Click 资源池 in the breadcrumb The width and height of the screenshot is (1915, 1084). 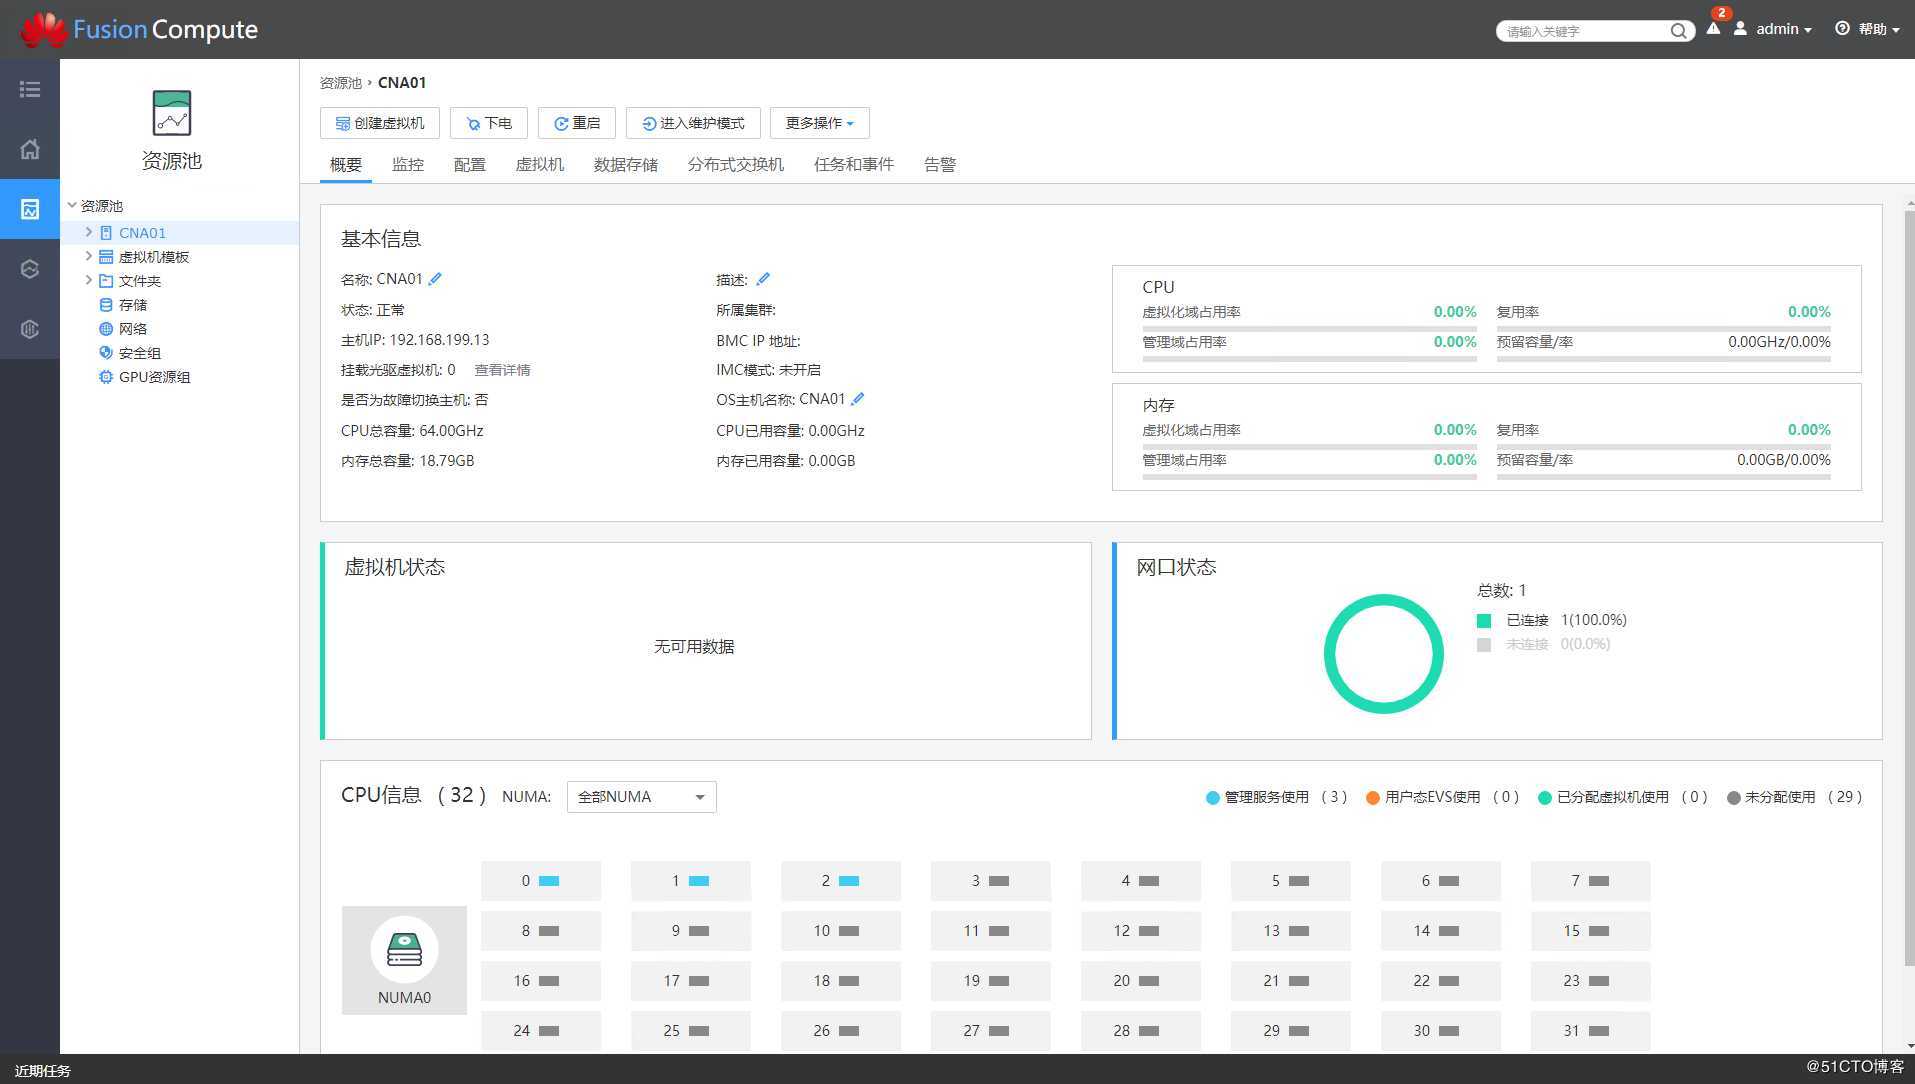coord(341,83)
